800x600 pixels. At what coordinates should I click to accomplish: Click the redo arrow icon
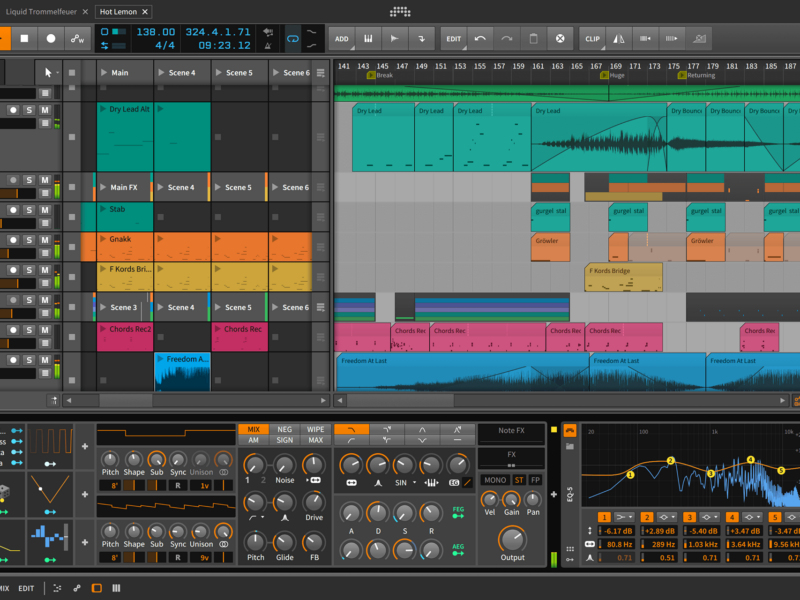tap(507, 39)
